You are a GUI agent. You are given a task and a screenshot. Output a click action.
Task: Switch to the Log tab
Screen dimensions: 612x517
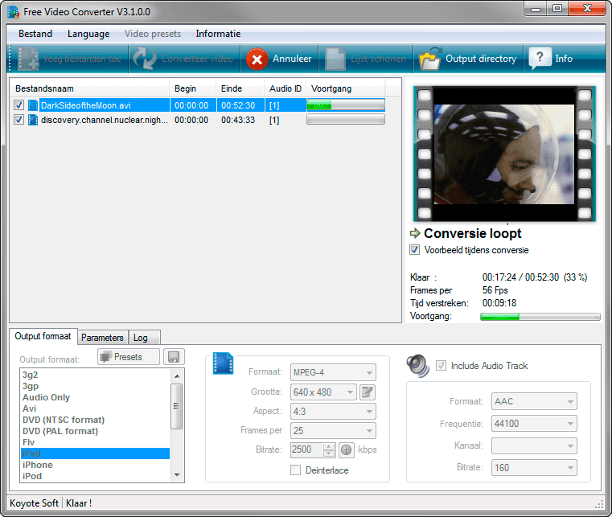tap(144, 338)
